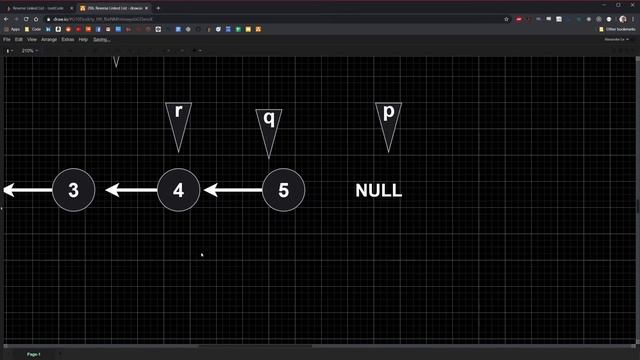Image resolution: width=640 pixels, height=360 pixels.
Task: Open the Chrome profile avatar
Action: [622, 19]
